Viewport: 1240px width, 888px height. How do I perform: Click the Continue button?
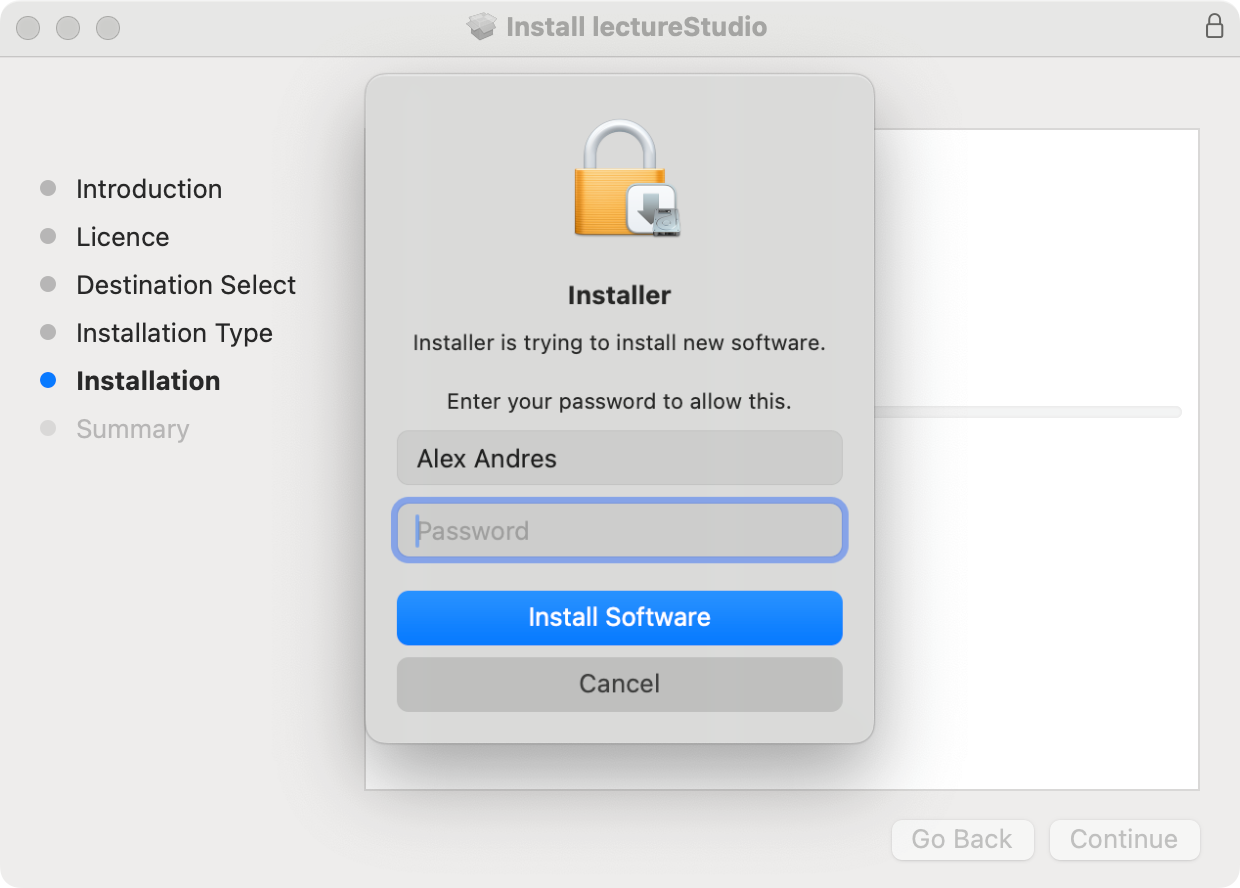point(1124,840)
